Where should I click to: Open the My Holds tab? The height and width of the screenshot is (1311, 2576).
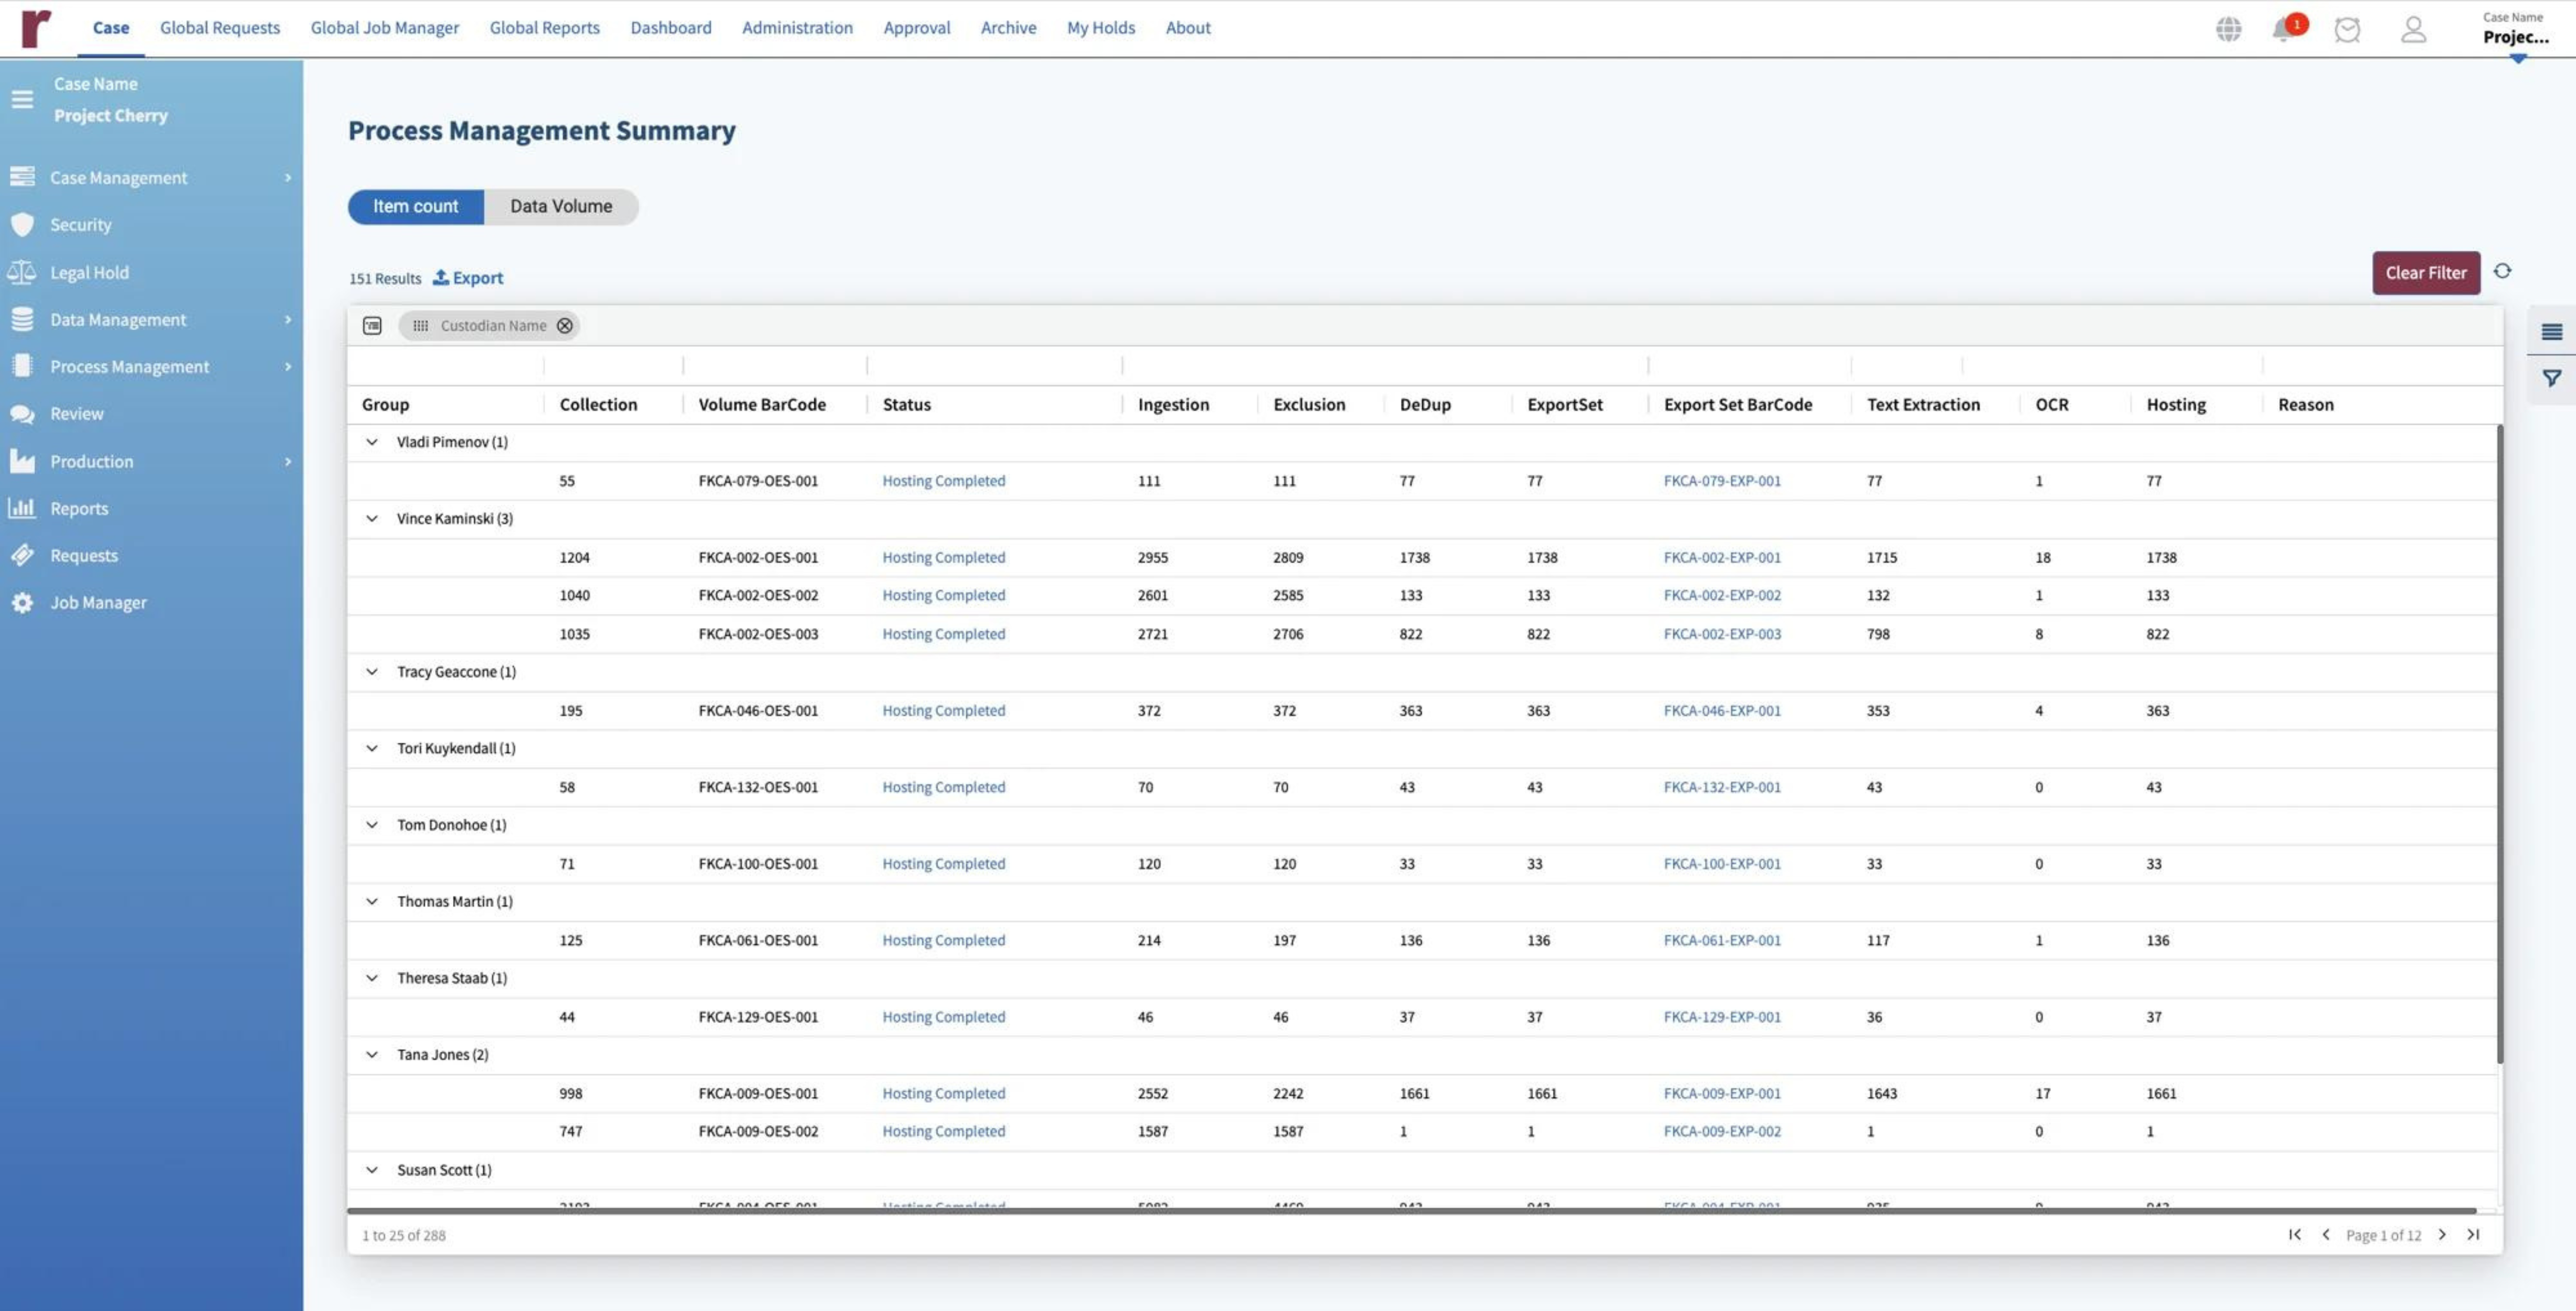tap(1100, 28)
